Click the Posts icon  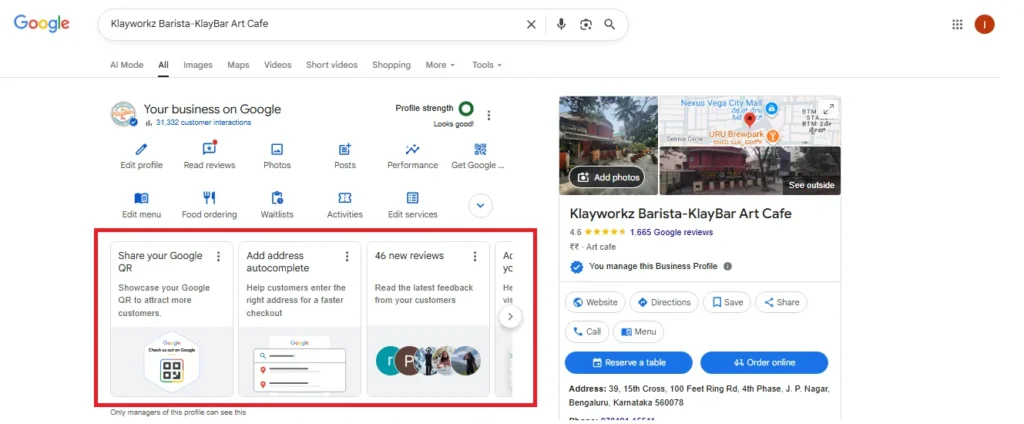click(x=345, y=149)
